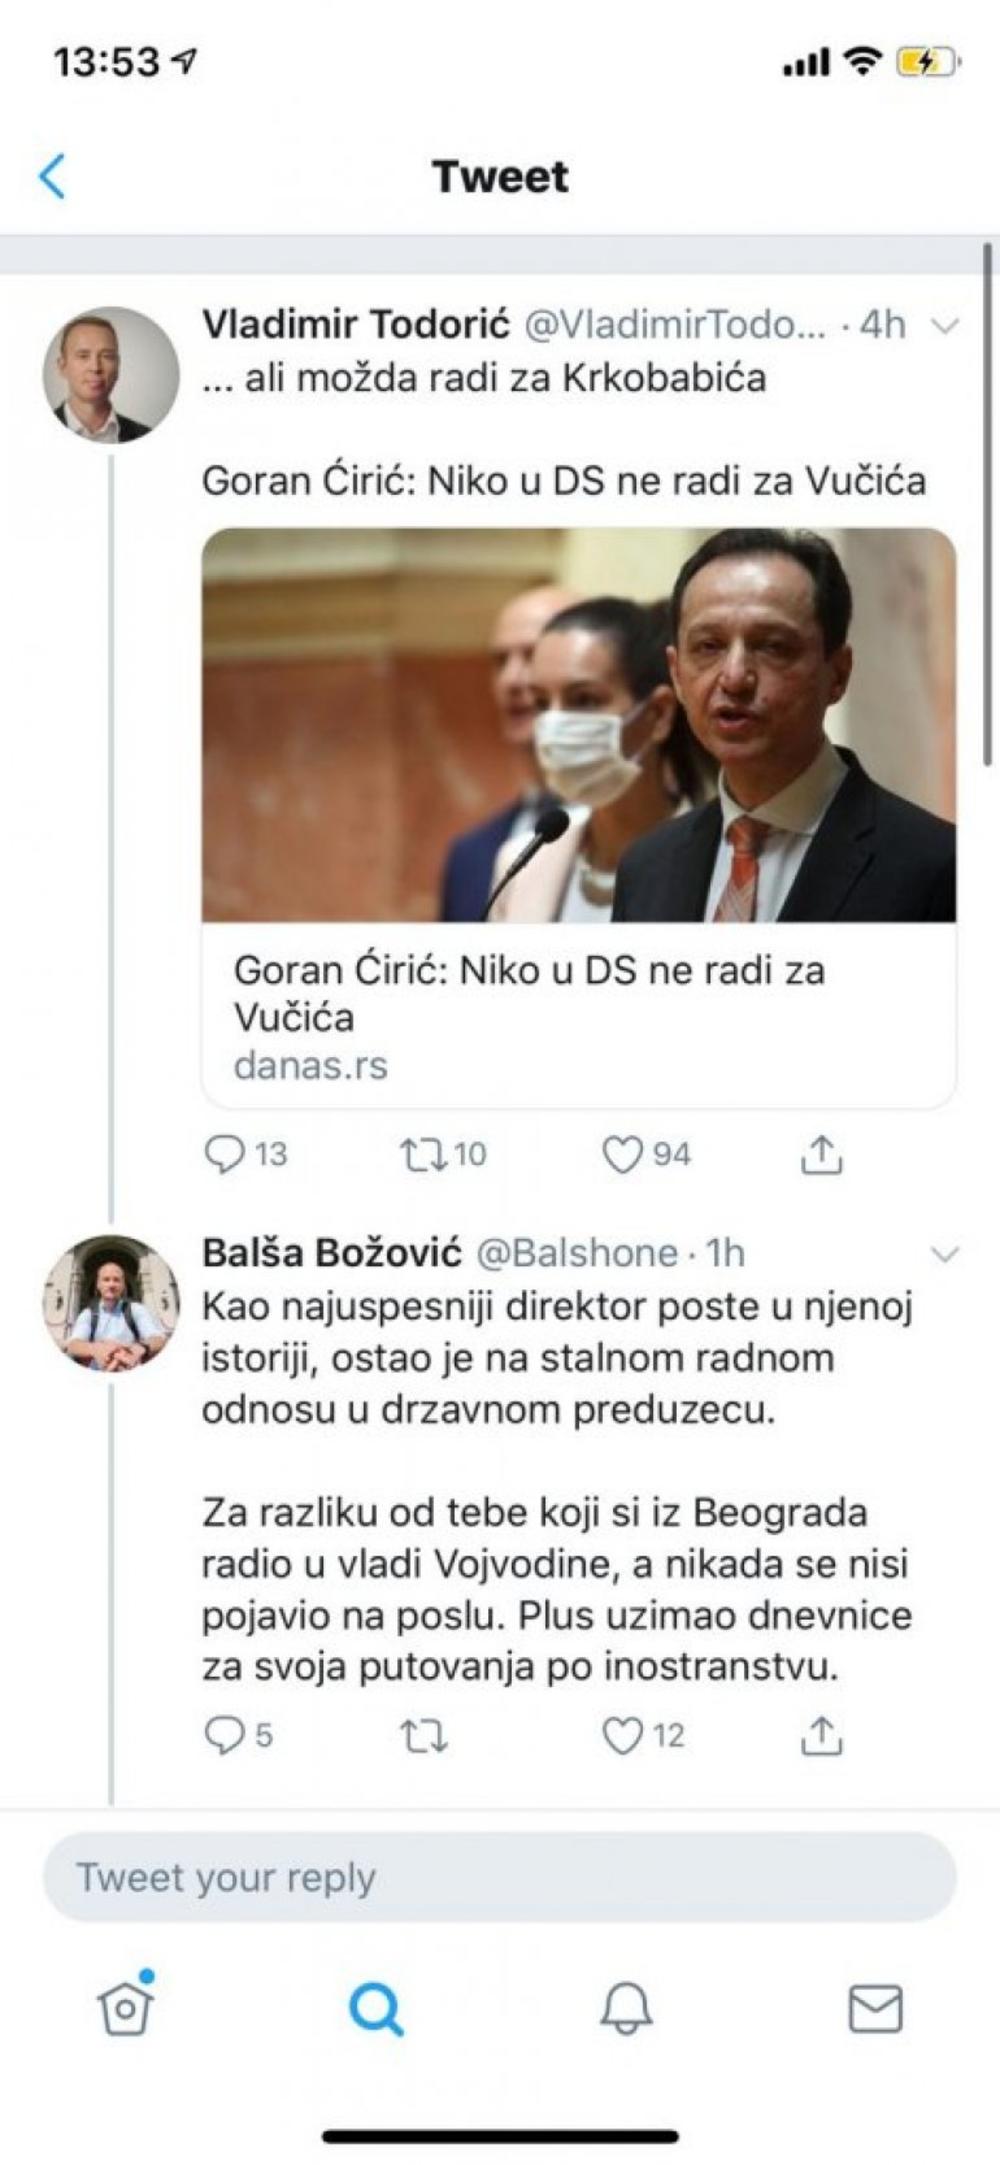
Task: Open the Notifications bell tab
Action: (626, 2008)
